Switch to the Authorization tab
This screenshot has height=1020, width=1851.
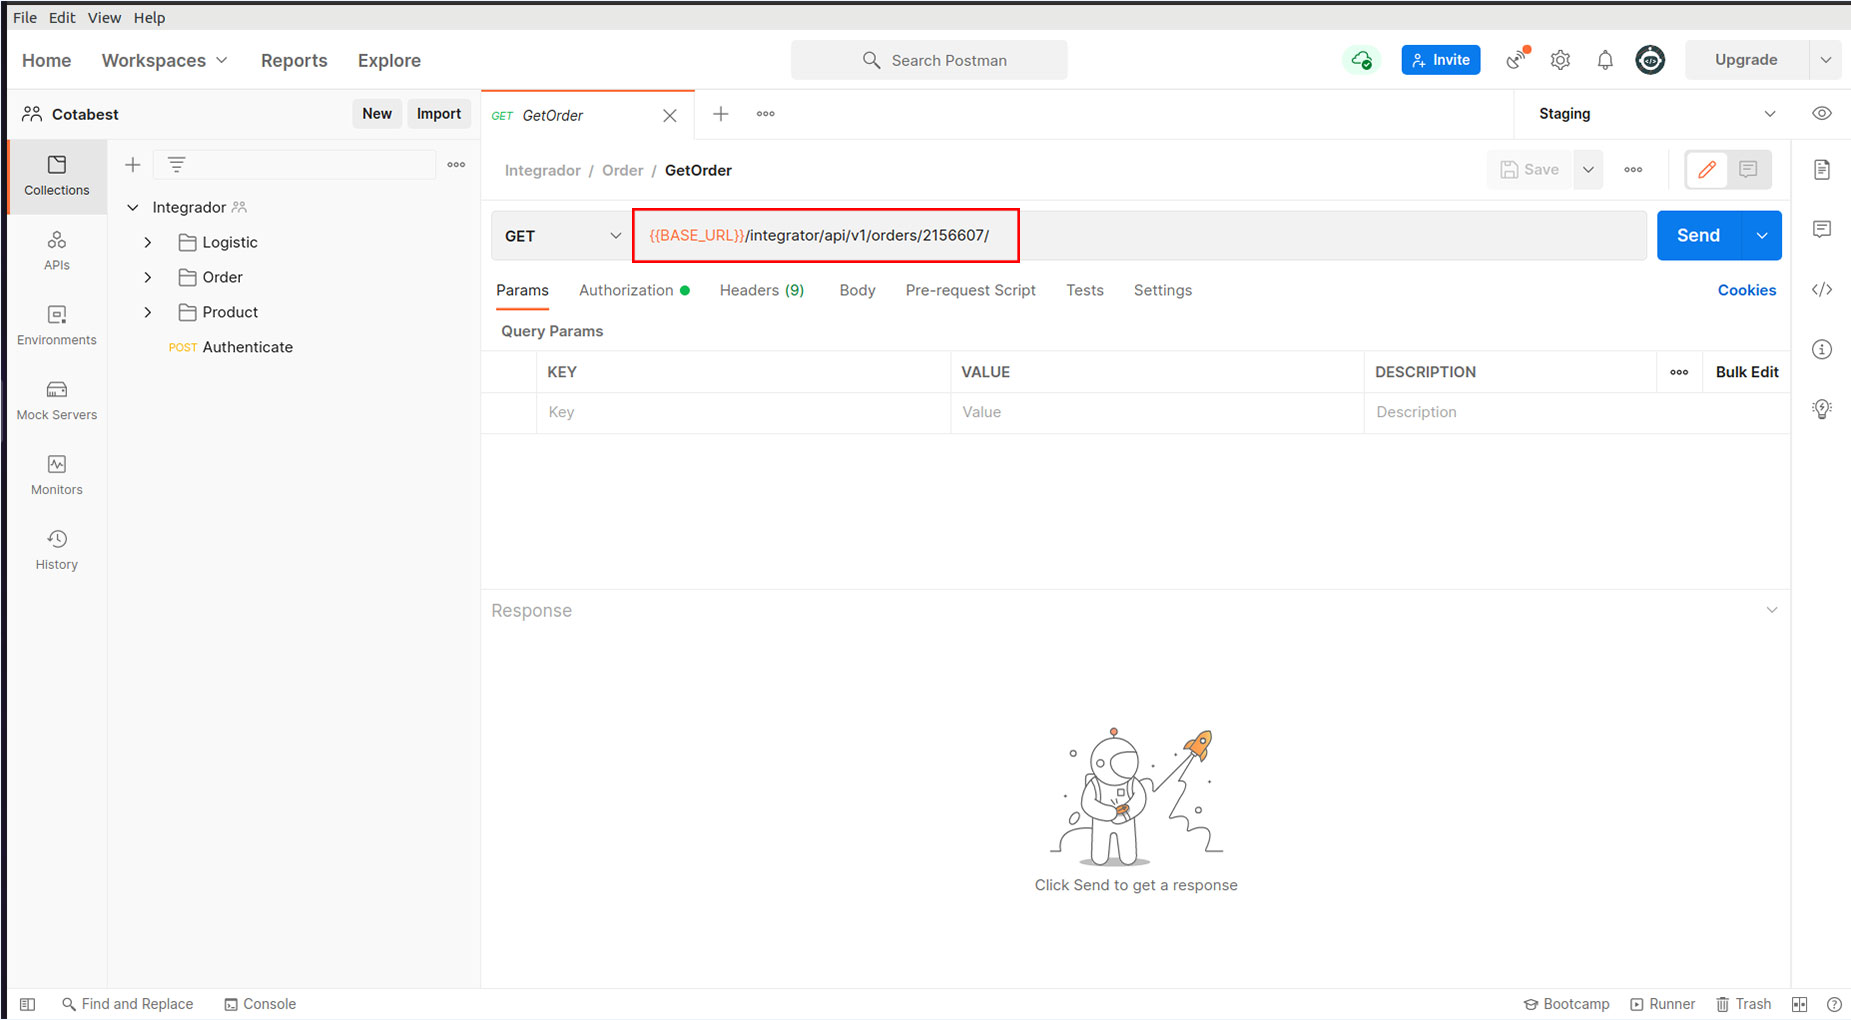tap(634, 290)
